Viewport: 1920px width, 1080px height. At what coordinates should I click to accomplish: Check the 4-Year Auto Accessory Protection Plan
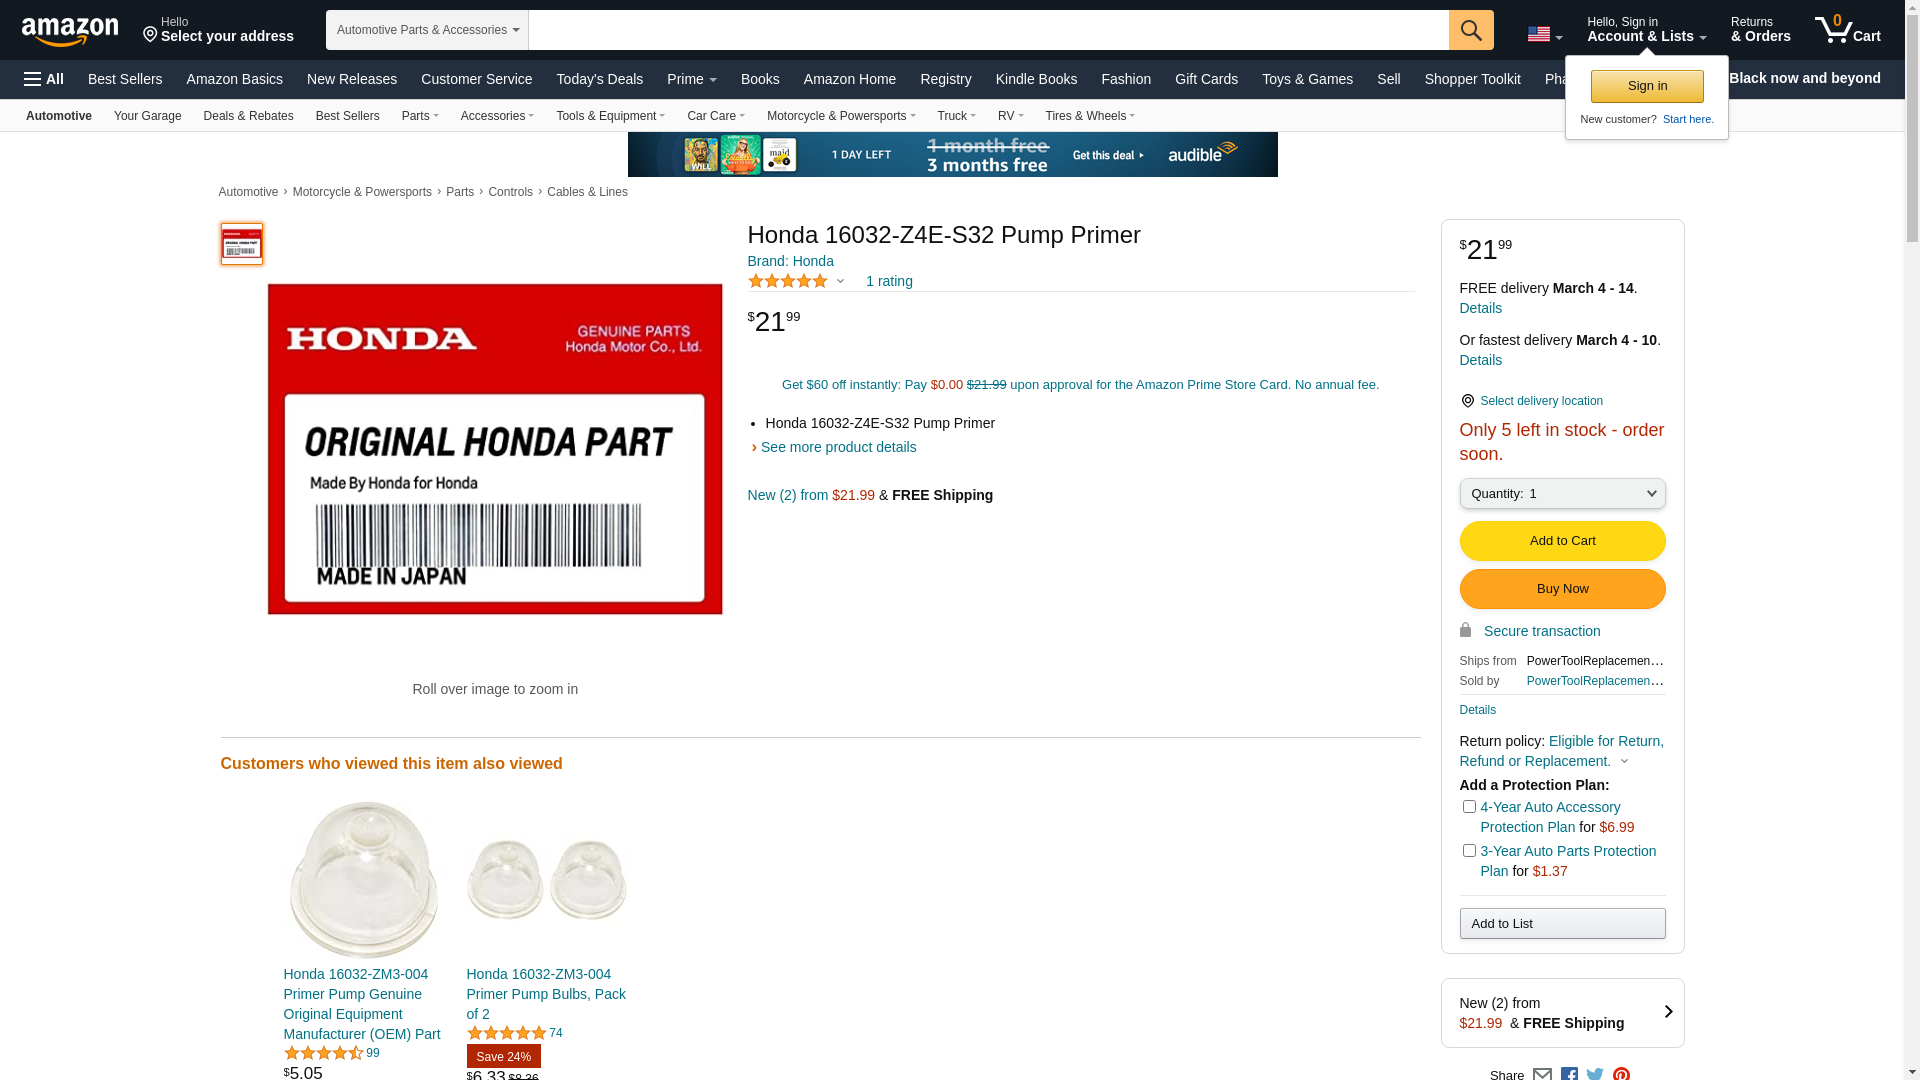[1469, 806]
